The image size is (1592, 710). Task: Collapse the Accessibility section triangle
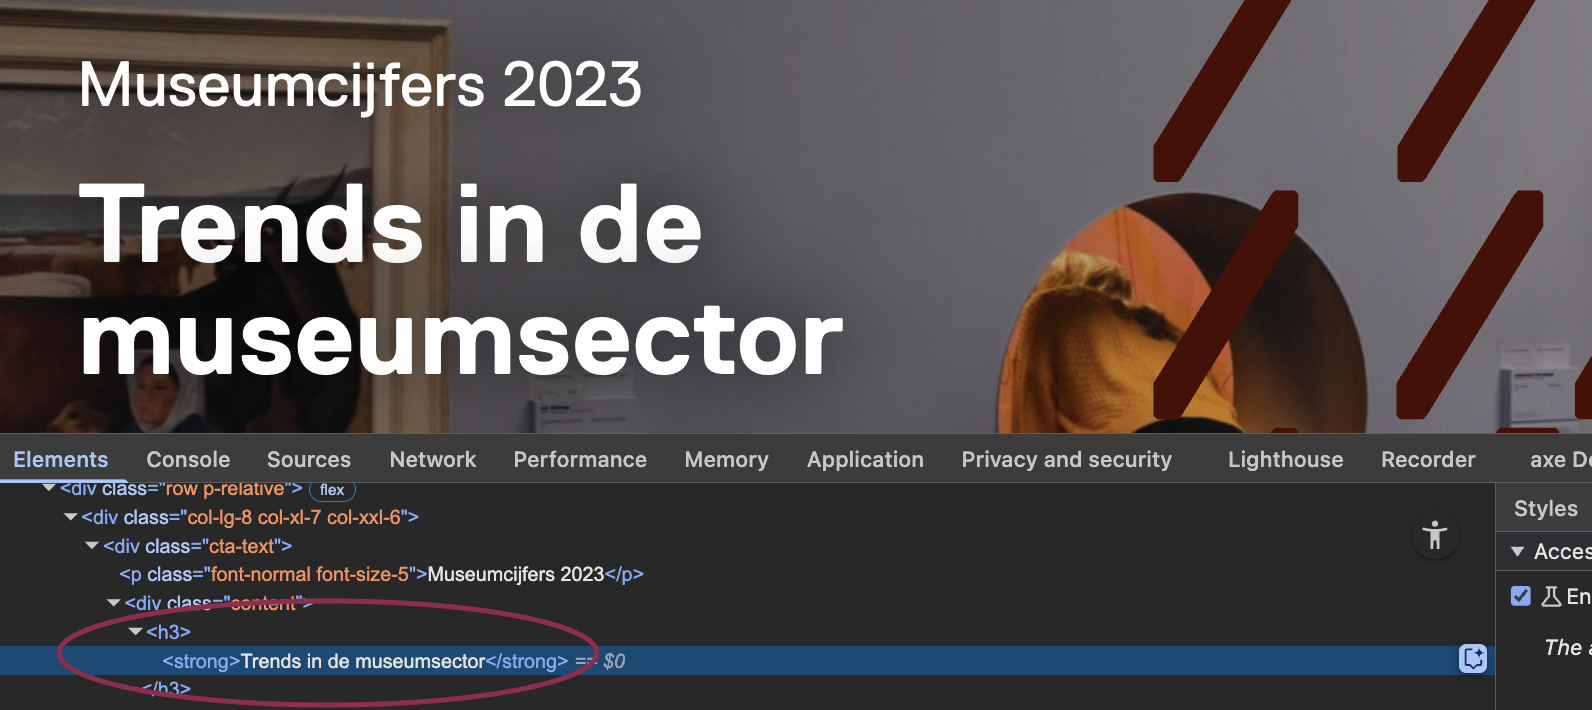point(1518,552)
